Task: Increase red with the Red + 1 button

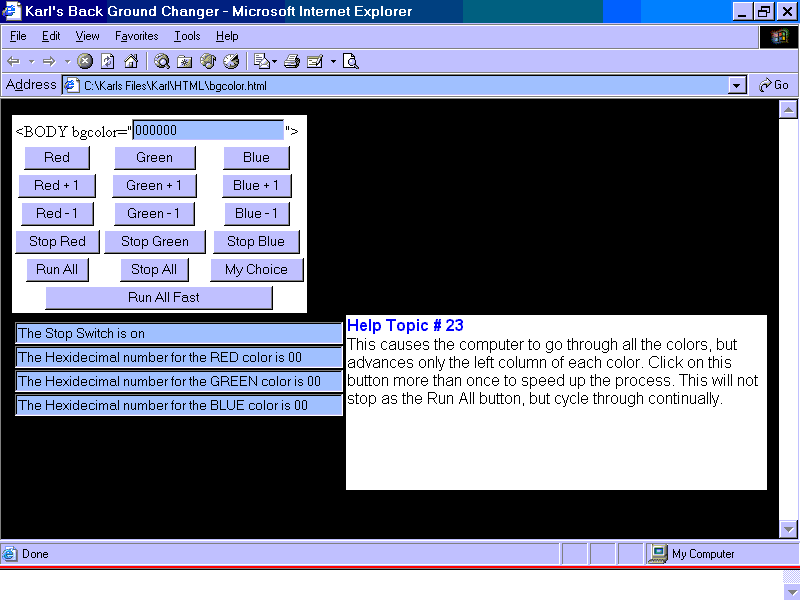Action: tap(57, 186)
